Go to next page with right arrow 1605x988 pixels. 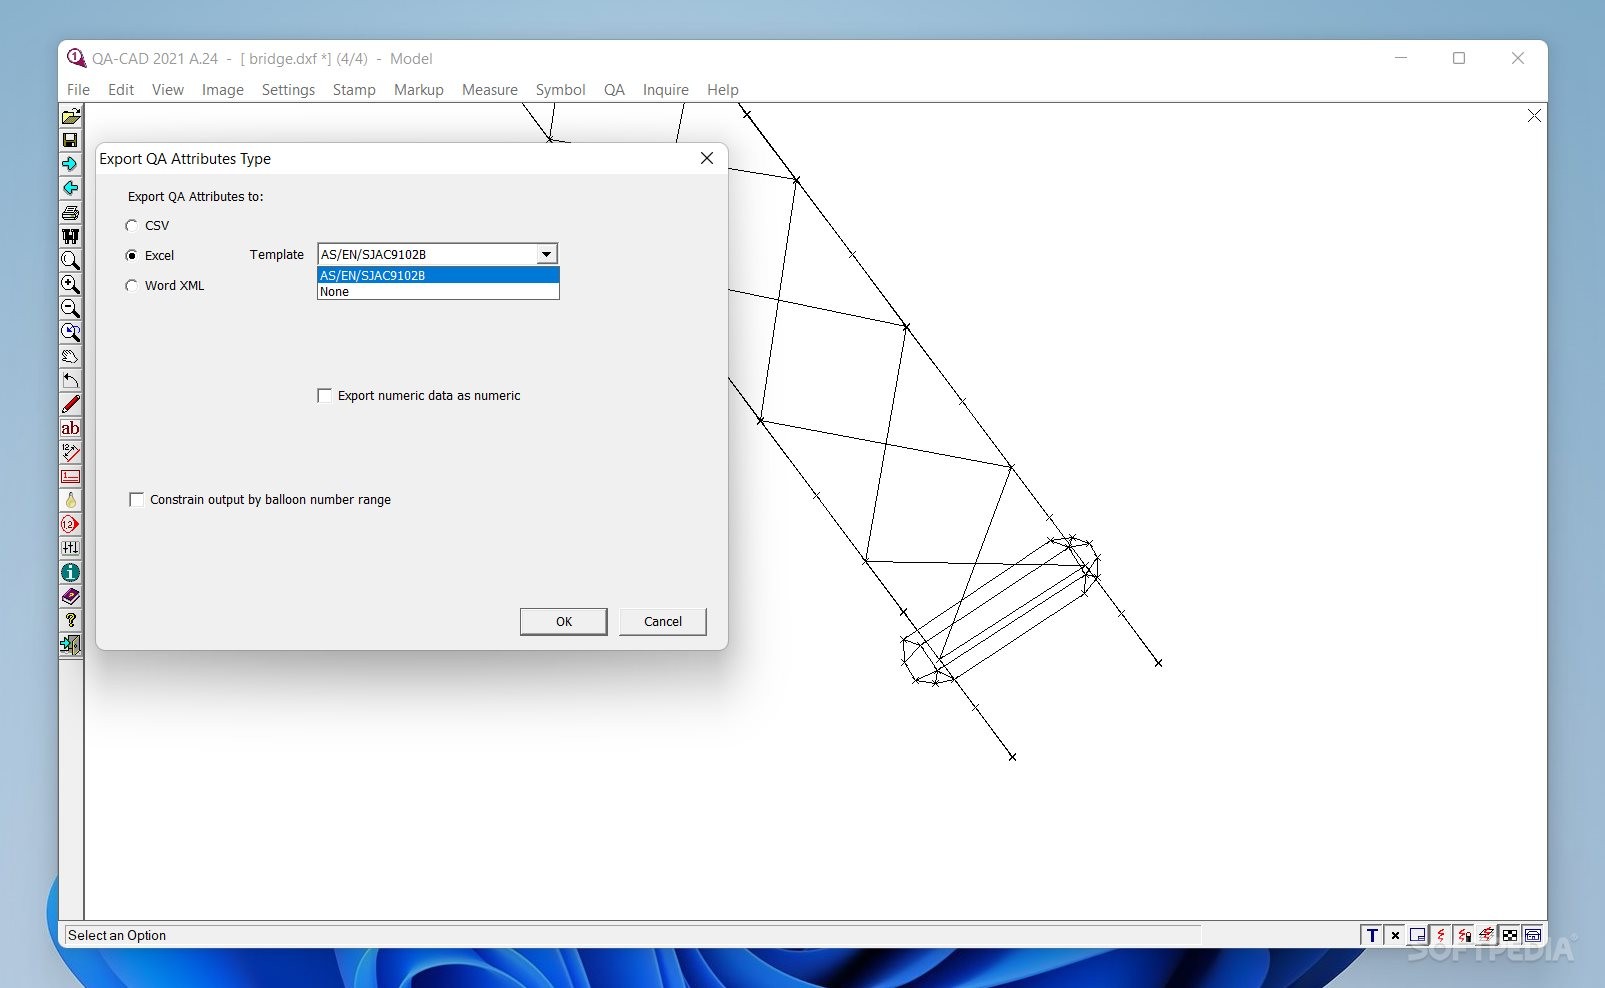[70, 165]
